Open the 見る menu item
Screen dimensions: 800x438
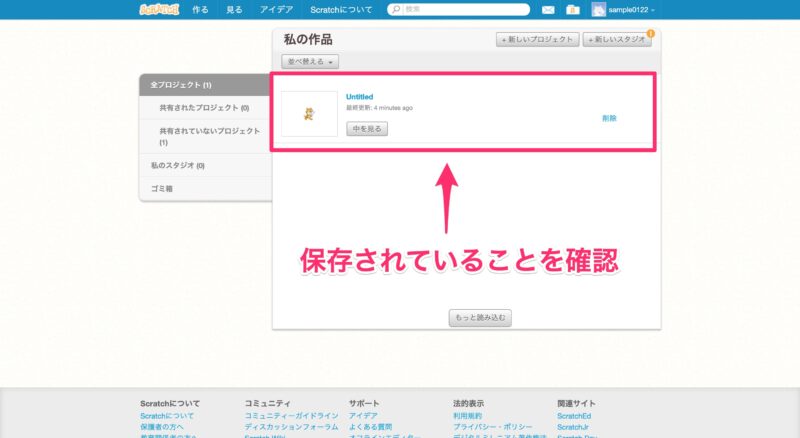point(234,10)
